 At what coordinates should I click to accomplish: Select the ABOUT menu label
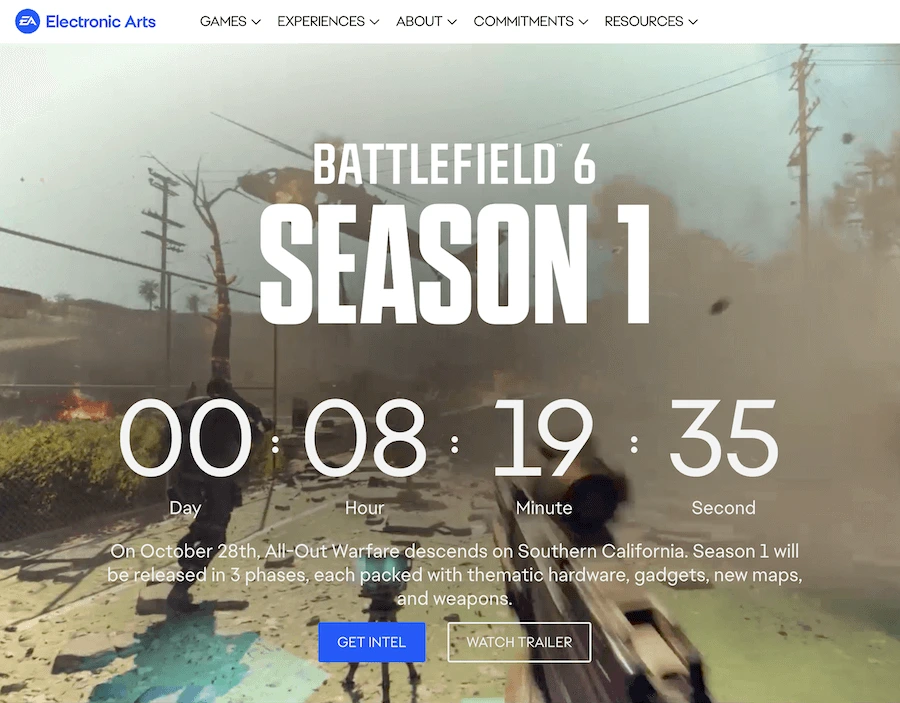419,21
